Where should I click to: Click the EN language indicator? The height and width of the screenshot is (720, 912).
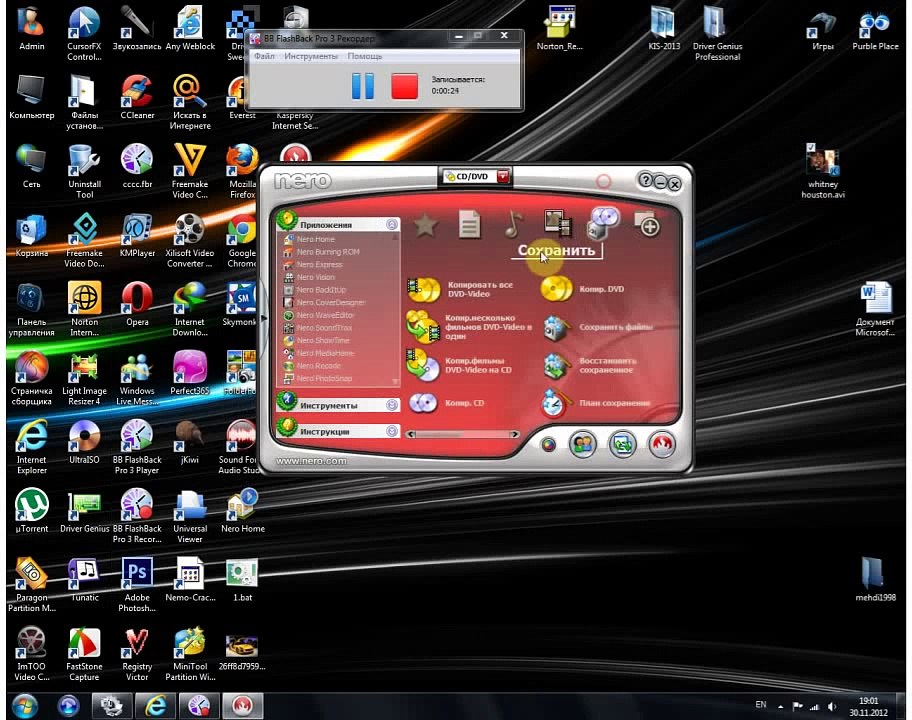[761, 705]
